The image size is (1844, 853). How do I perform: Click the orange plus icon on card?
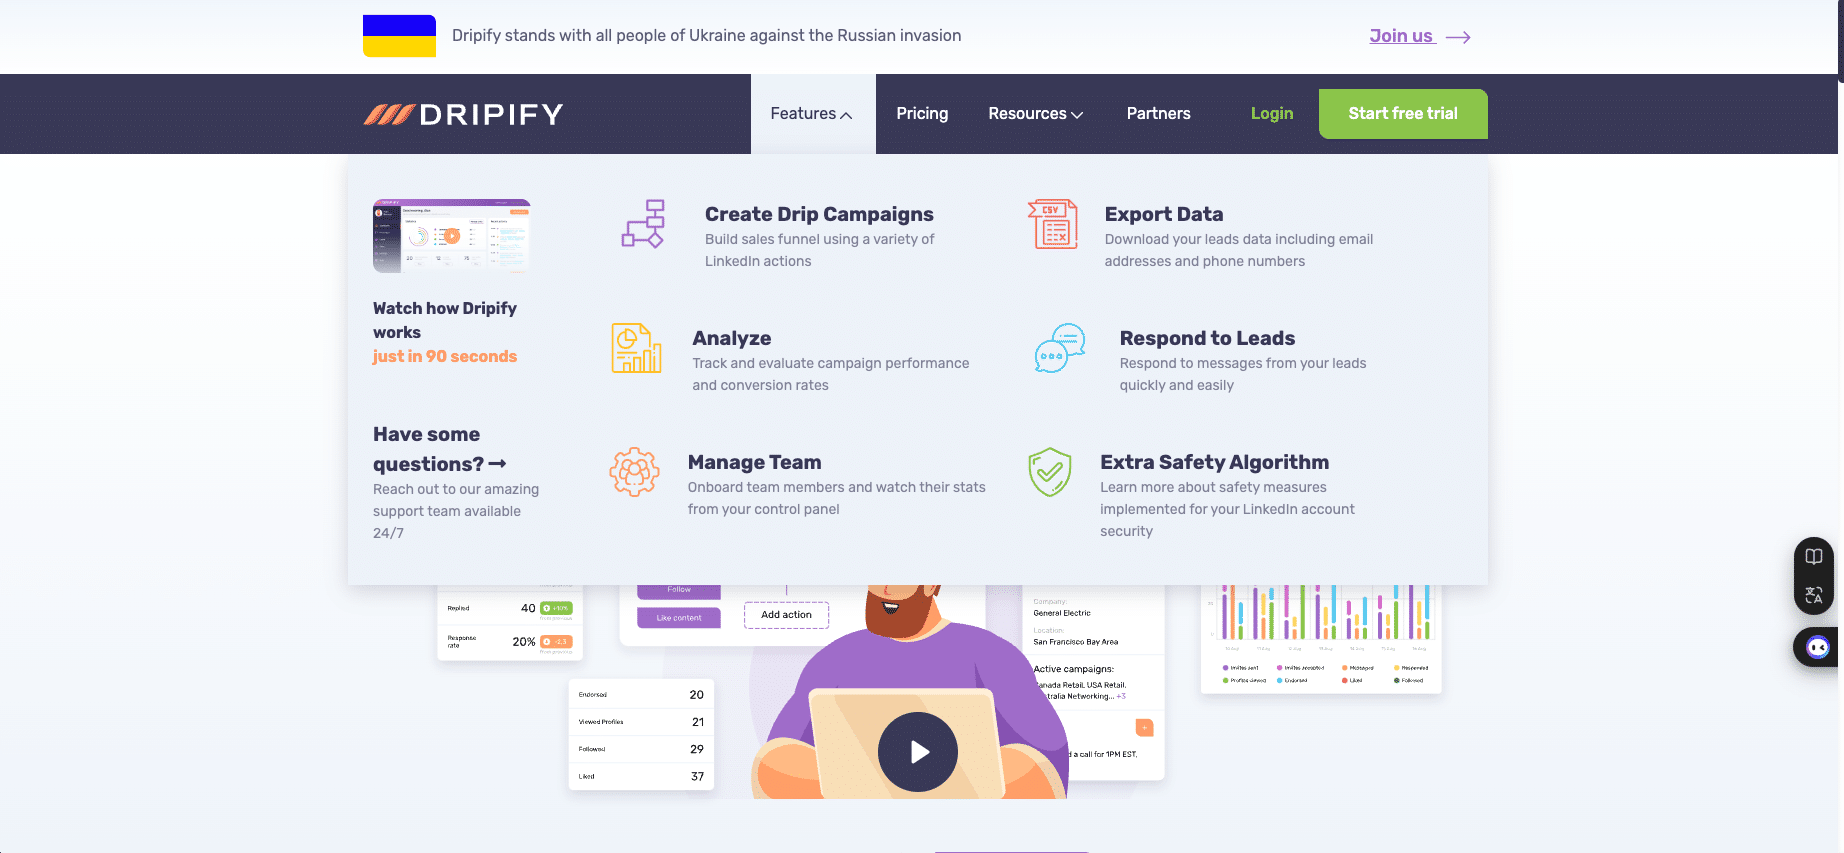click(1145, 728)
